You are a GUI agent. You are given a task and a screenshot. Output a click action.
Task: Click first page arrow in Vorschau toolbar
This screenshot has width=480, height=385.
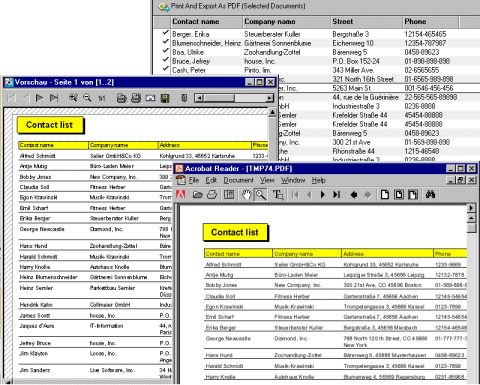[x=11, y=98]
